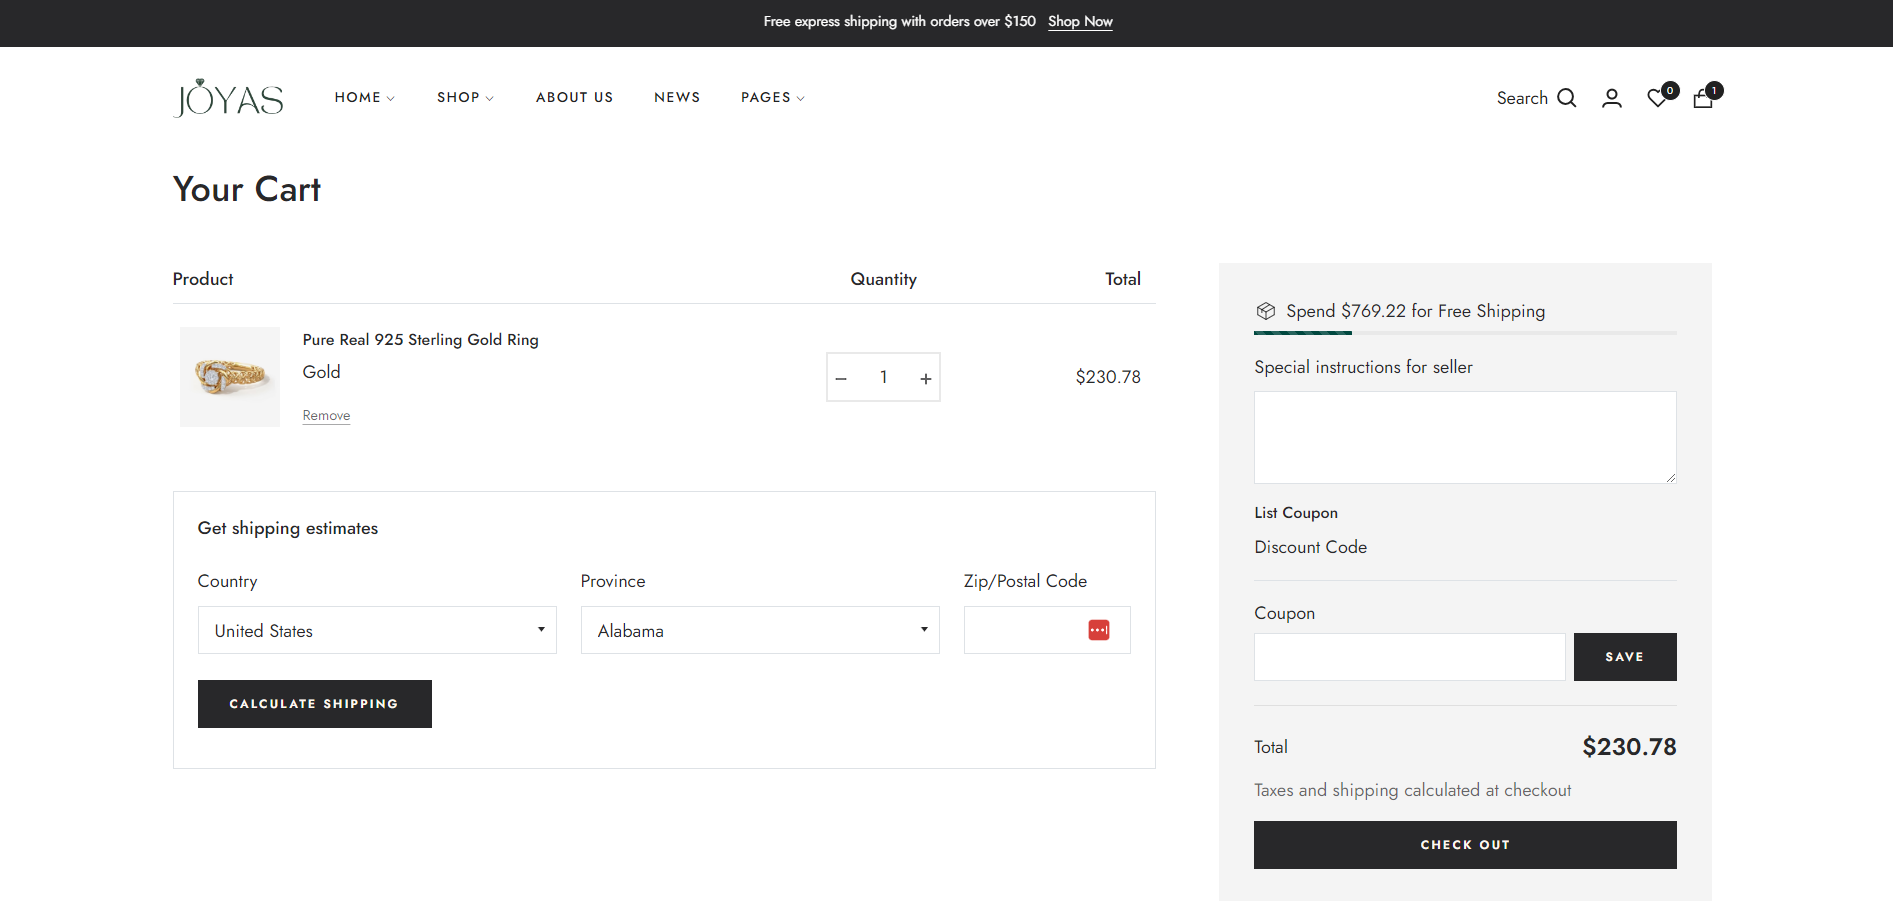Go to NEWS page
Viewport: 1893px width, 913px height.
tap(677, 97)
